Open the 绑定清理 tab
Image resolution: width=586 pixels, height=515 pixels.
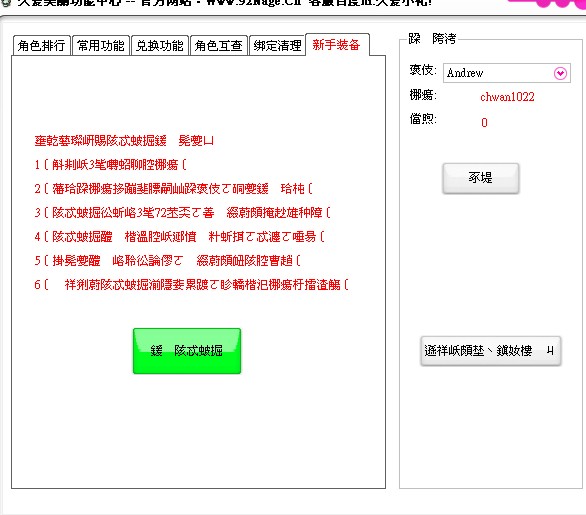click(x=277, y=46)
